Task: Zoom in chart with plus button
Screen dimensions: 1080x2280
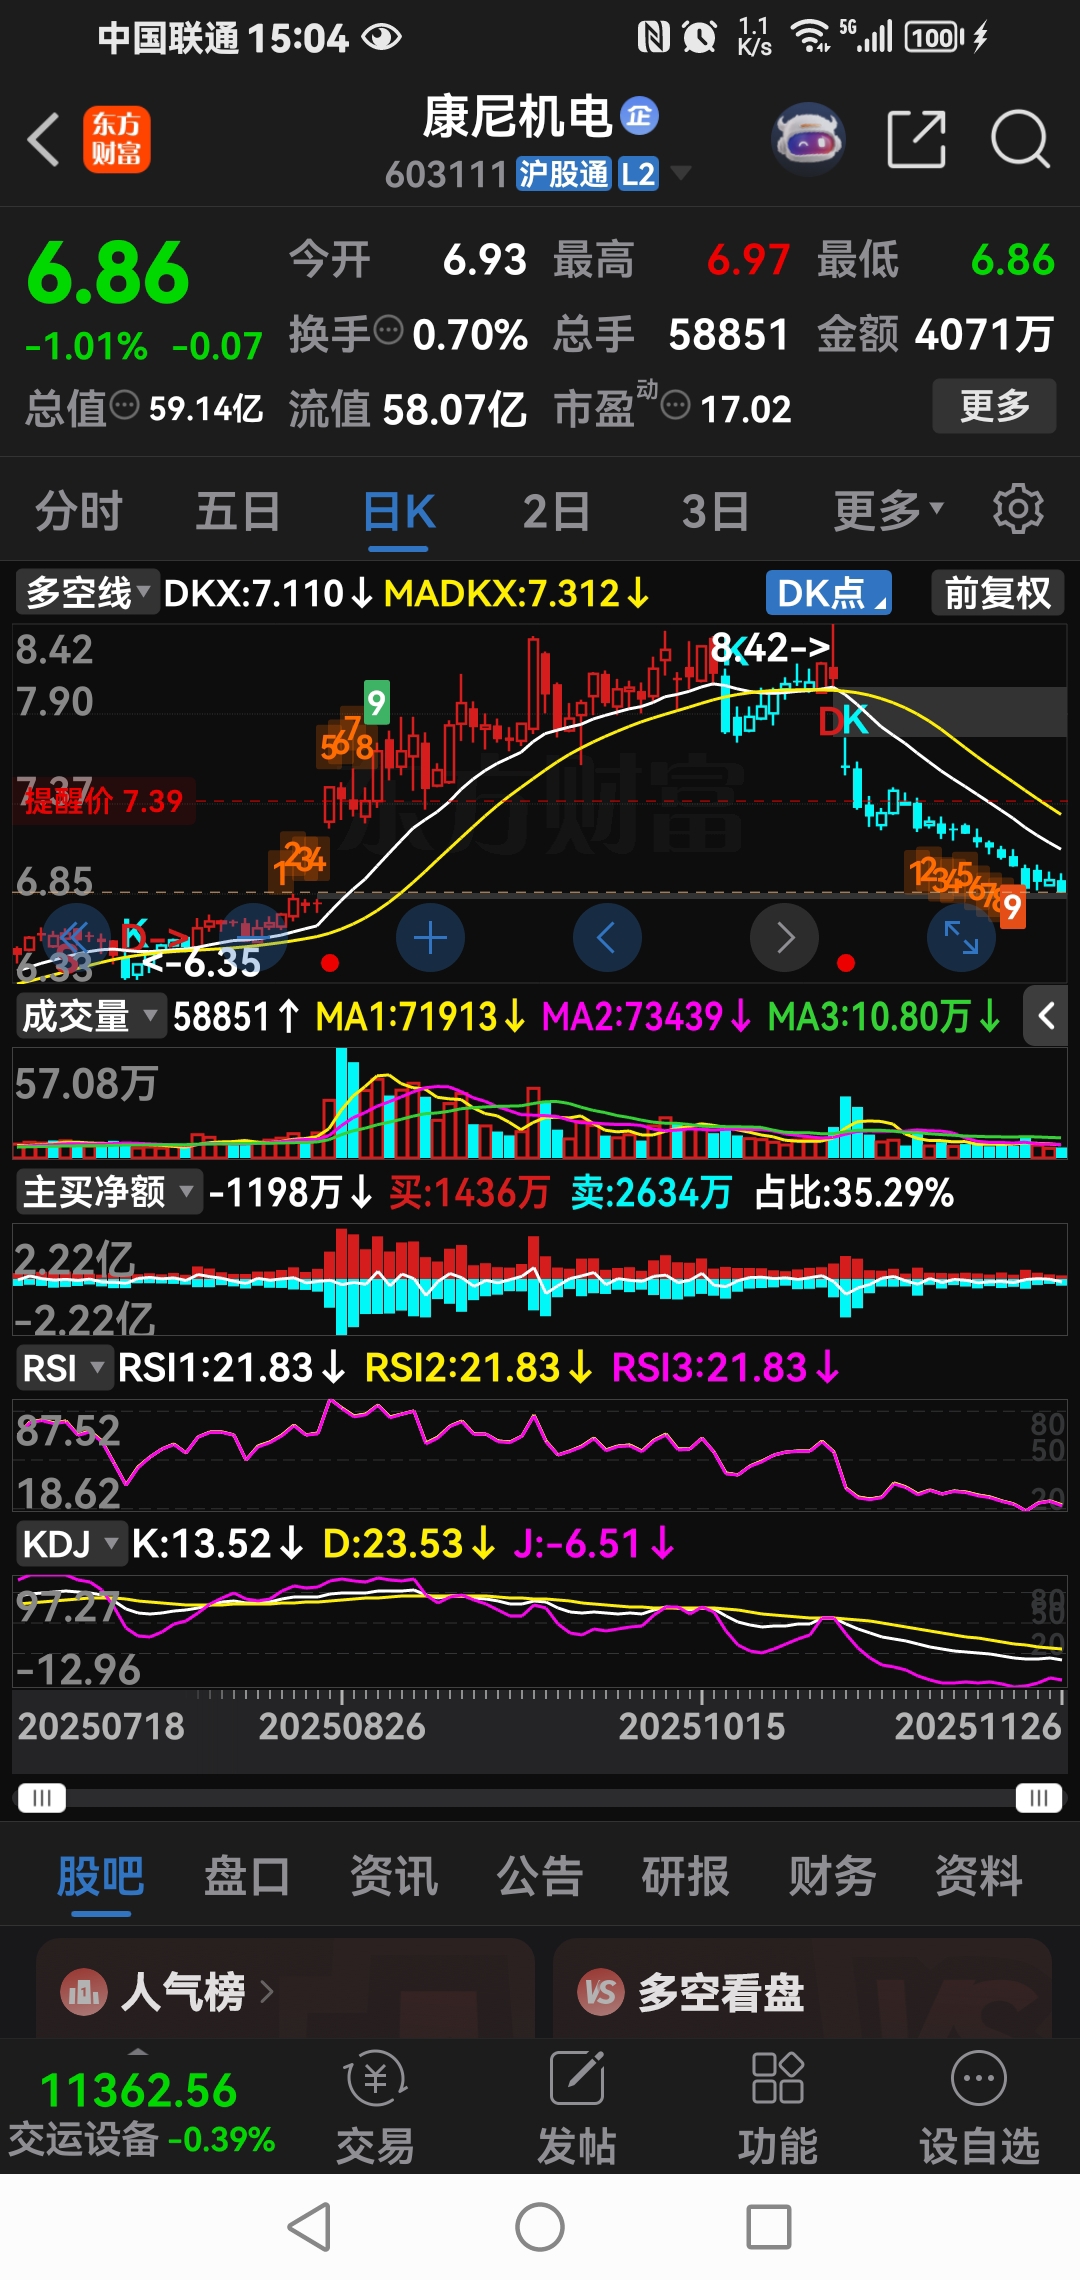Action: (x=430, y=937)
